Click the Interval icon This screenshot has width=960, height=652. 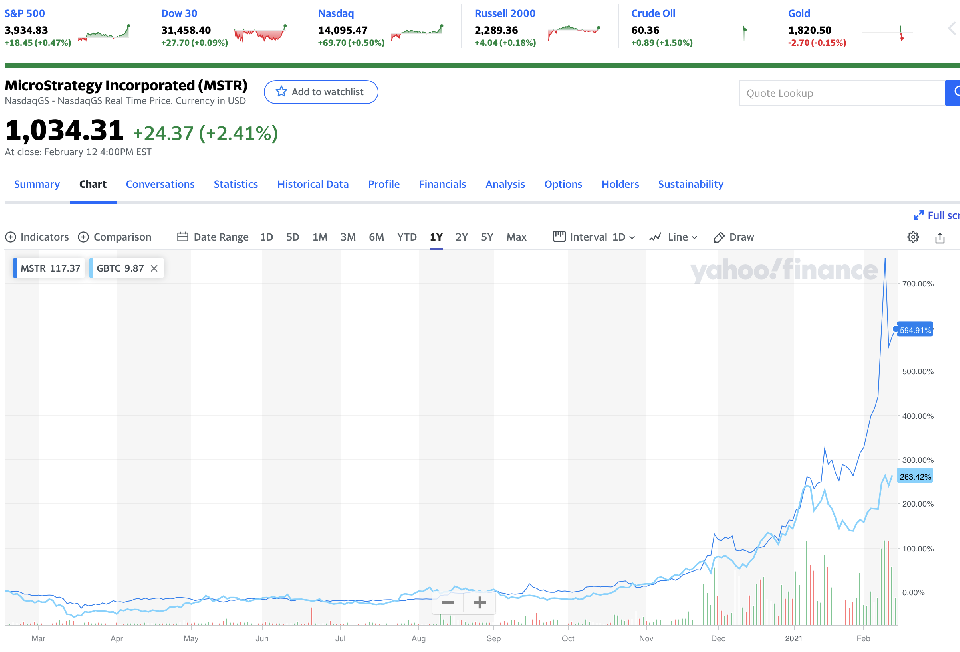(559, 236)
